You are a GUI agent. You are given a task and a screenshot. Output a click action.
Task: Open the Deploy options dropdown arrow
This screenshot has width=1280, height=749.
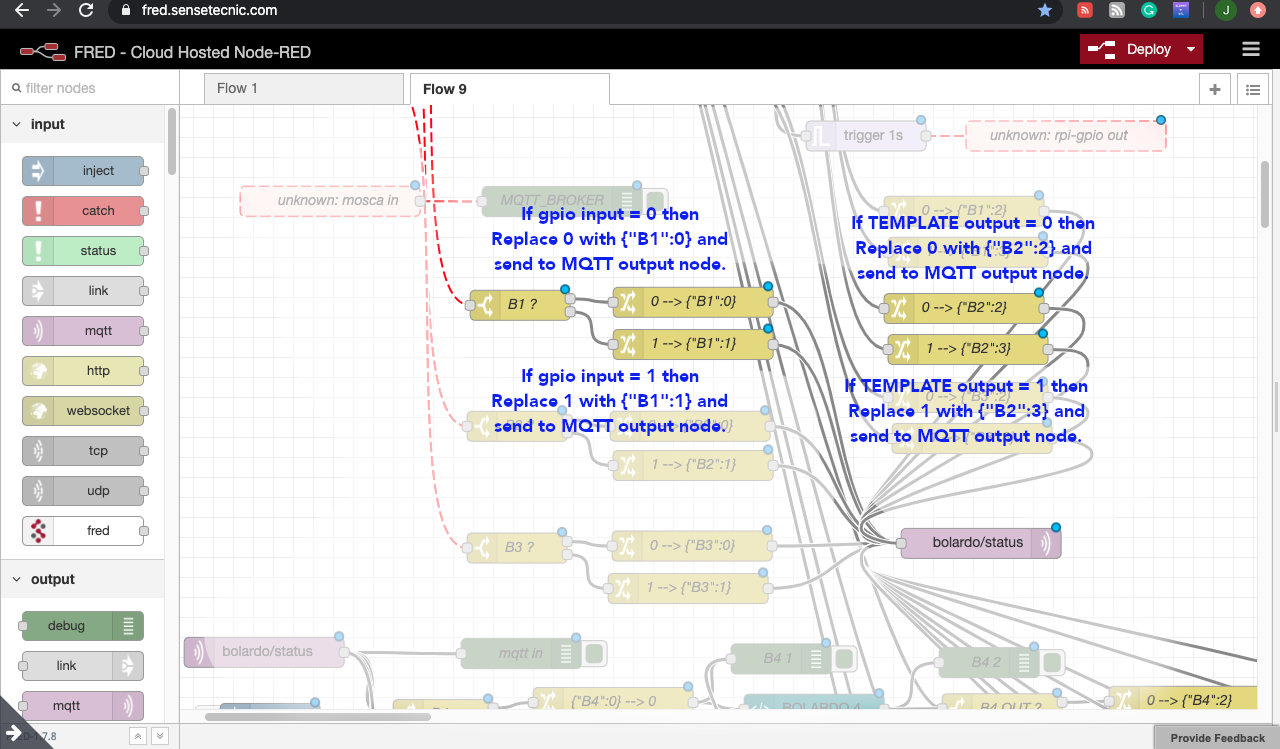[1190, 48]
